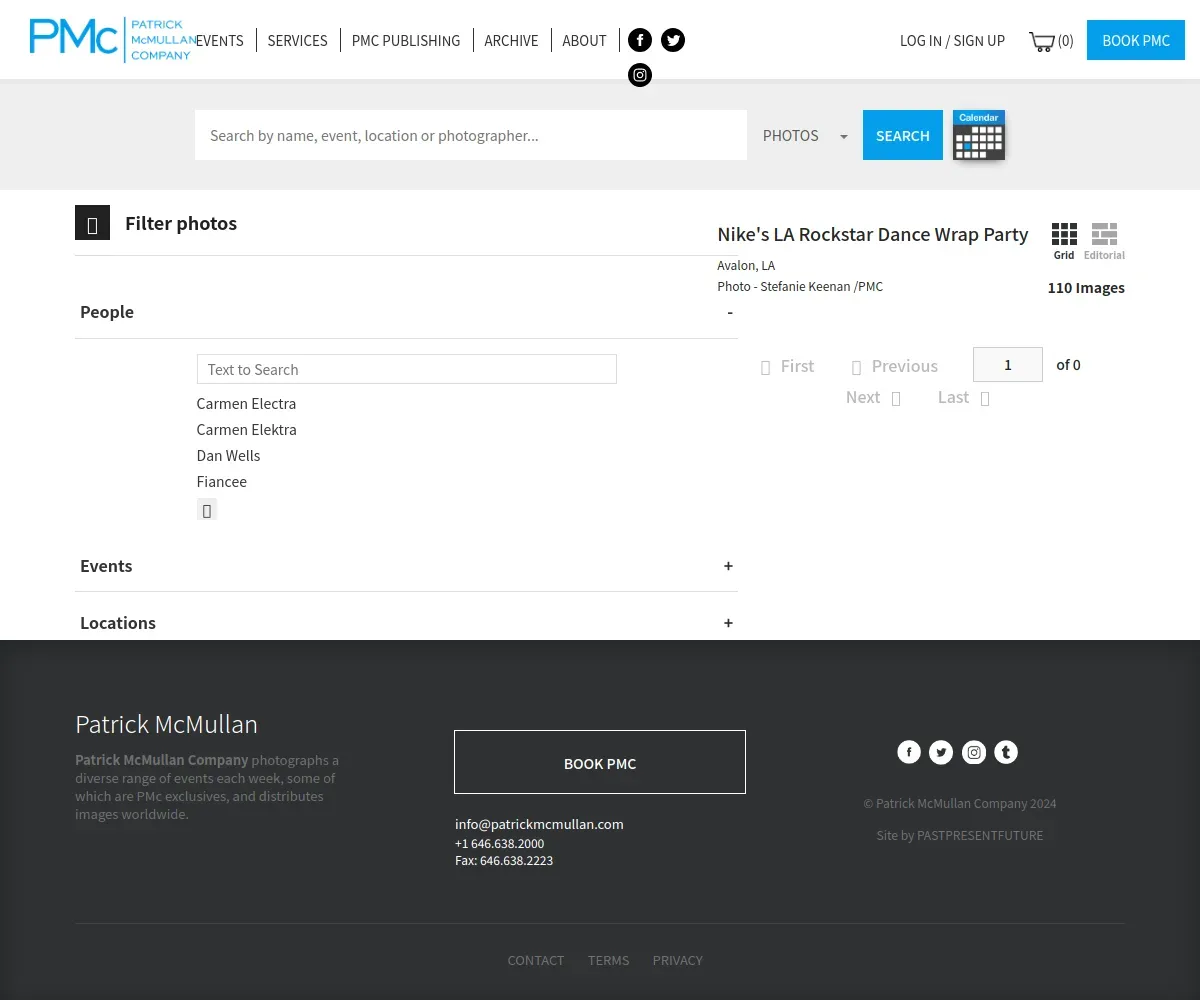The width and height of the screenshot is (1200, 1000).
Task: Switch to Editorial view
Action: coord(1104,241)
